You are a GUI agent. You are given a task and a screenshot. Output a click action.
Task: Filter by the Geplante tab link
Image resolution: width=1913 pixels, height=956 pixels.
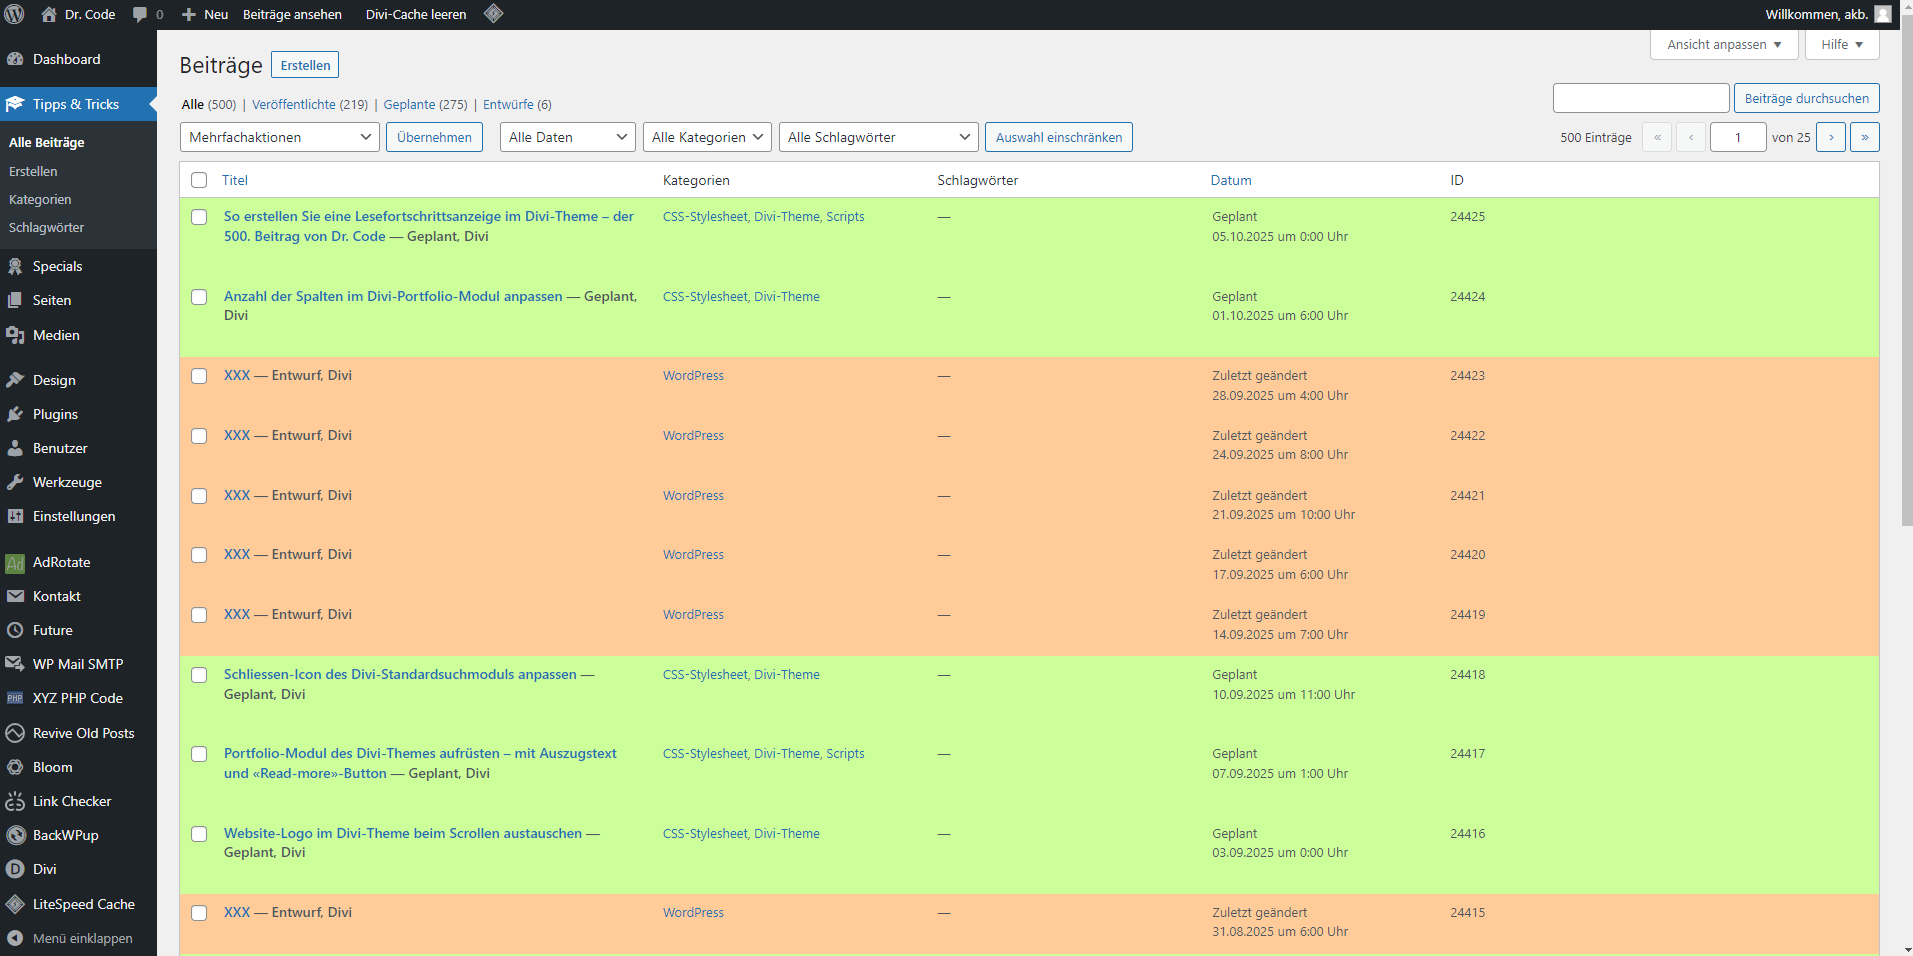[x=409, y=104]
